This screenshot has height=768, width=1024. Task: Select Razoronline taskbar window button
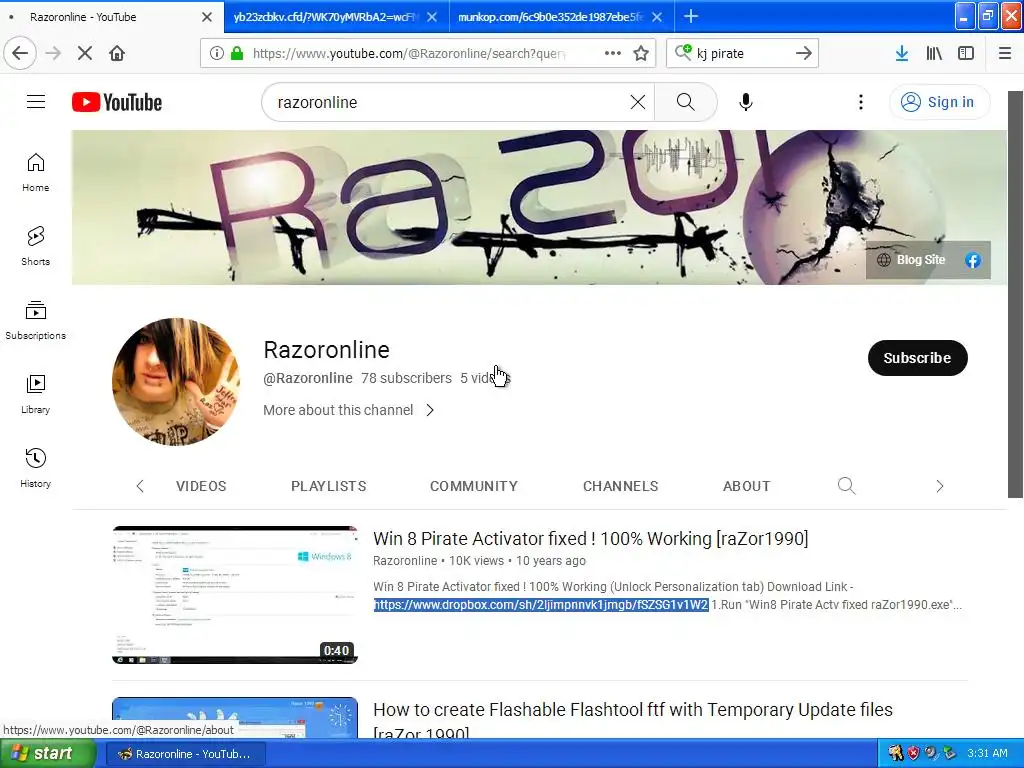pos(185,754)
